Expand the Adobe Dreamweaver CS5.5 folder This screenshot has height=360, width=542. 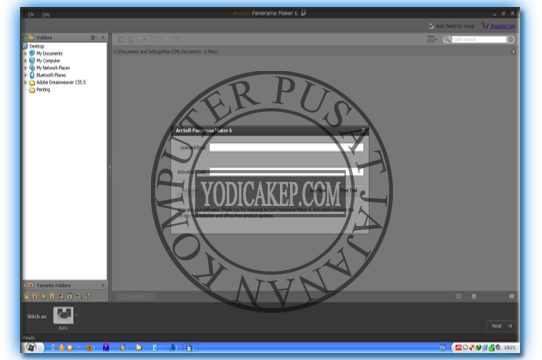click(25, 82)
